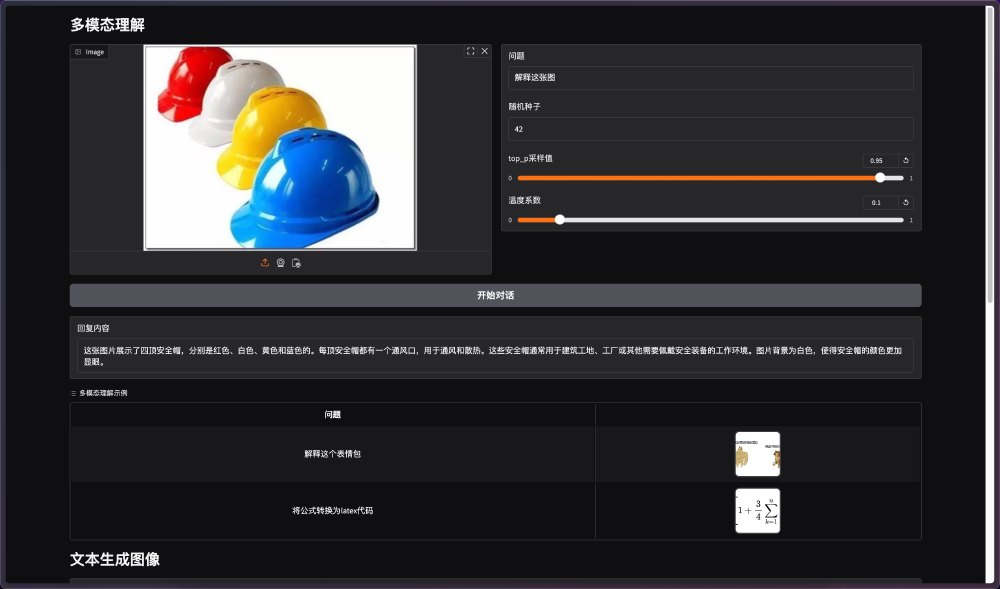Click the reset icon beside the 温度系数 value
This screenshot has width=1000, height=589.
(x=904, y=202)
